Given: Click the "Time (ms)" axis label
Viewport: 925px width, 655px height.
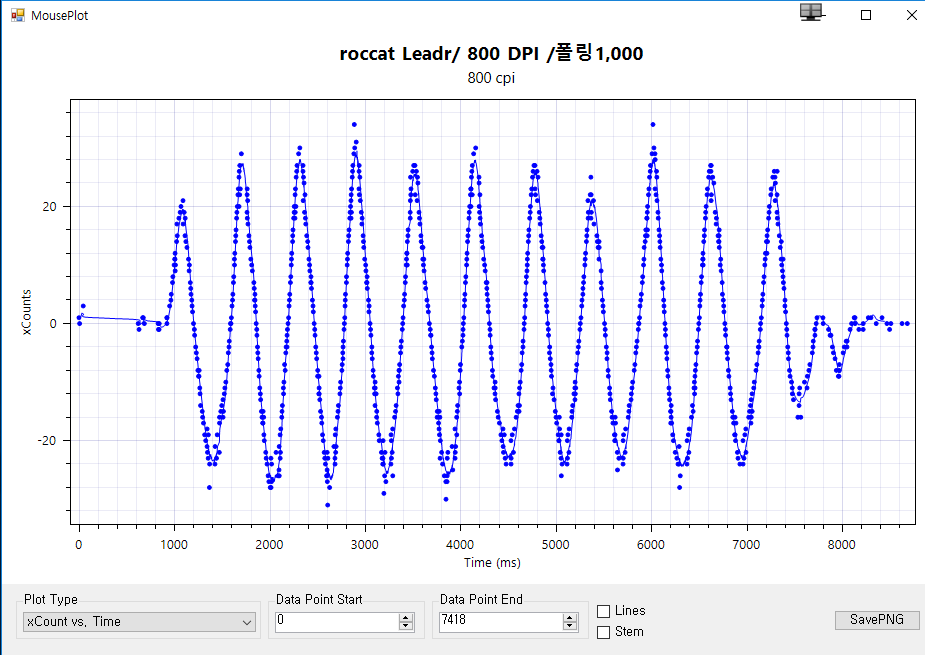Looking at the screenshot, I should pos(491,563).
